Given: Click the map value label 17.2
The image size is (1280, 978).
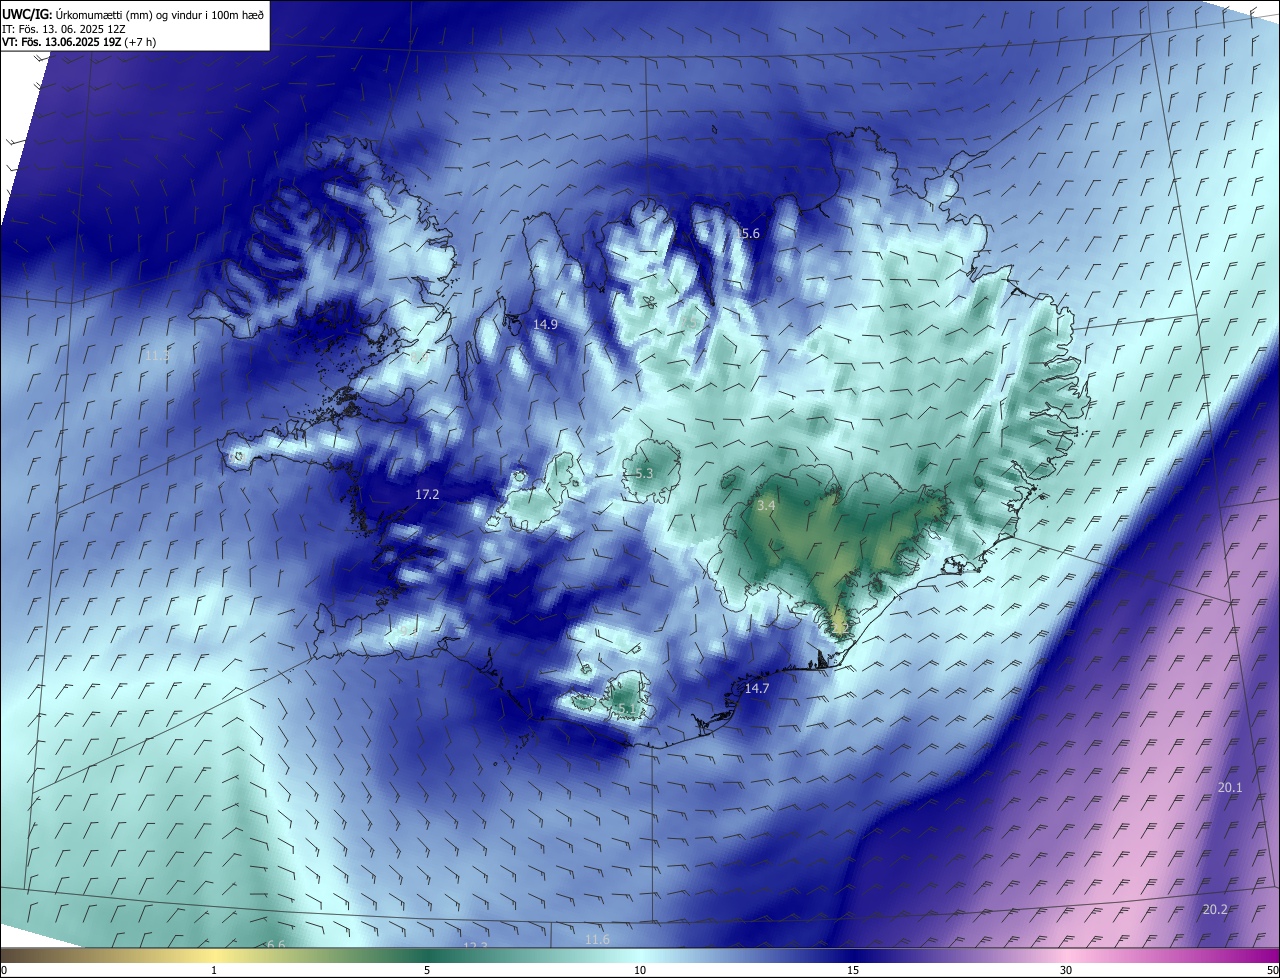Looking at the screenshot, I should 427,494.
